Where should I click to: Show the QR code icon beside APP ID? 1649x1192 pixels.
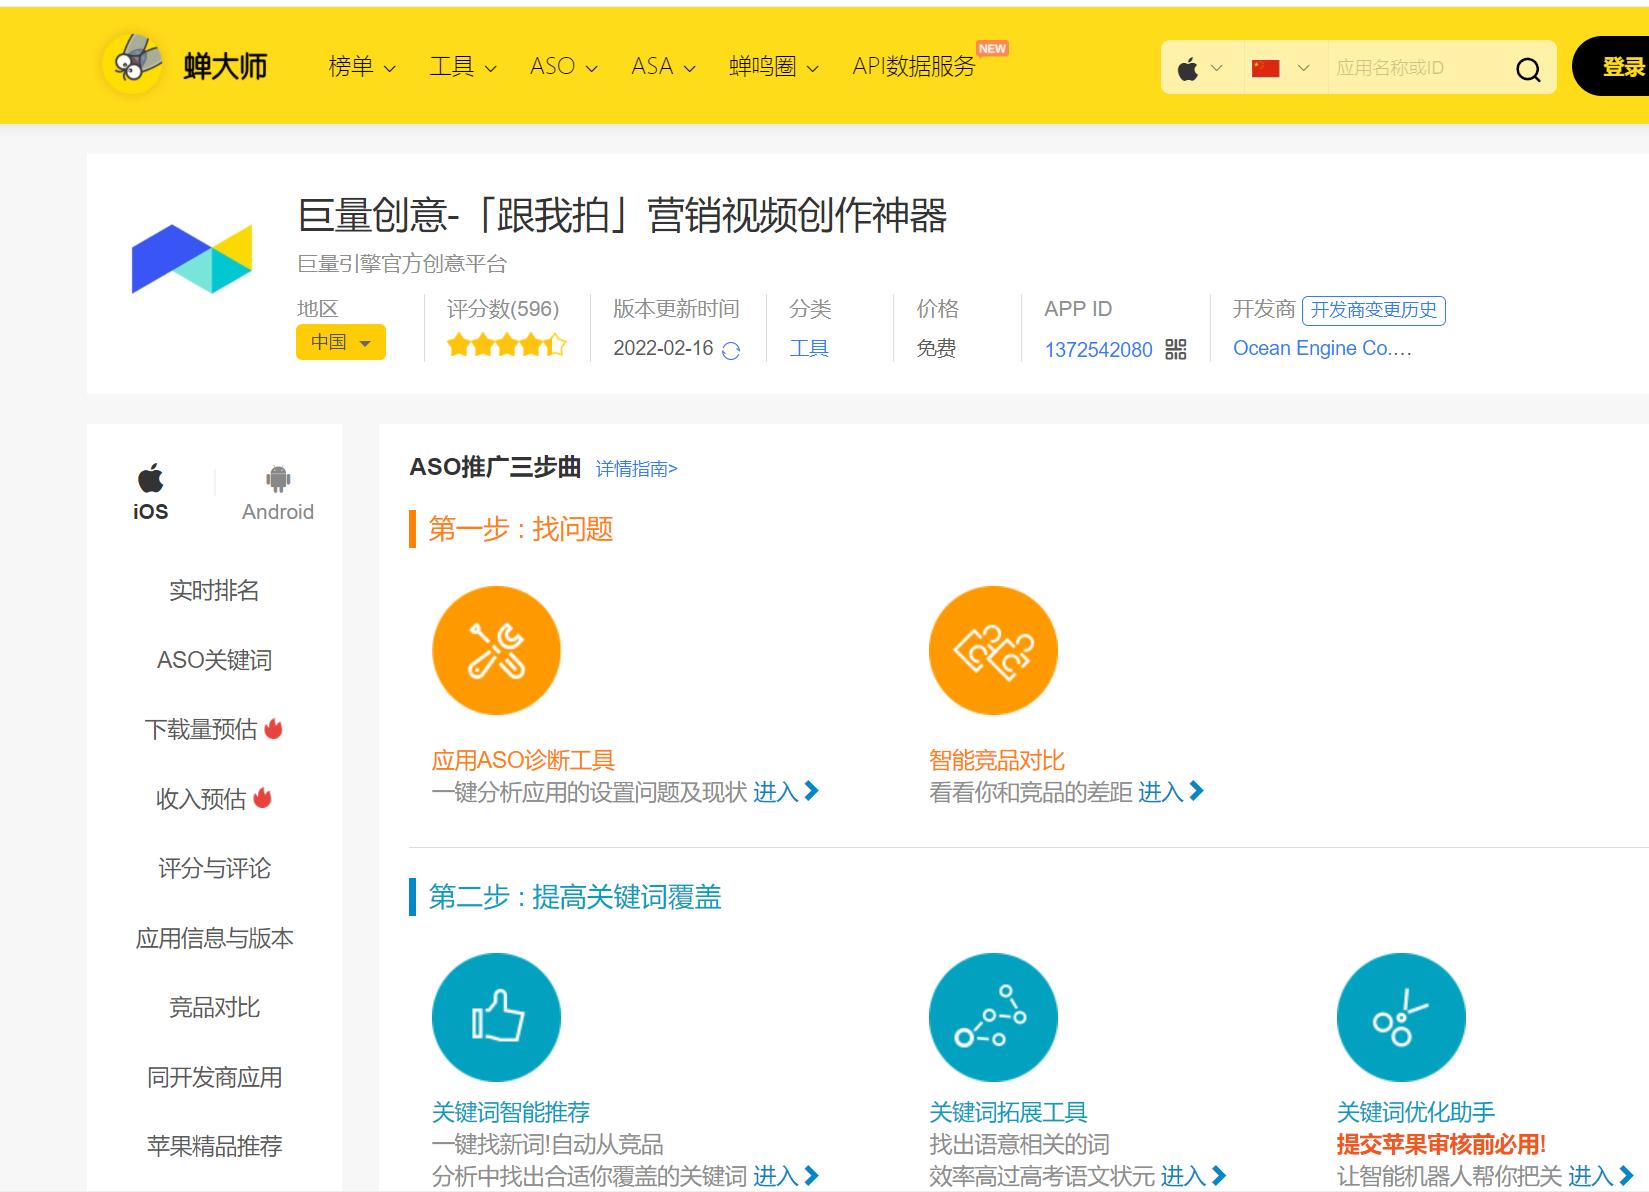coord(1176,349)
